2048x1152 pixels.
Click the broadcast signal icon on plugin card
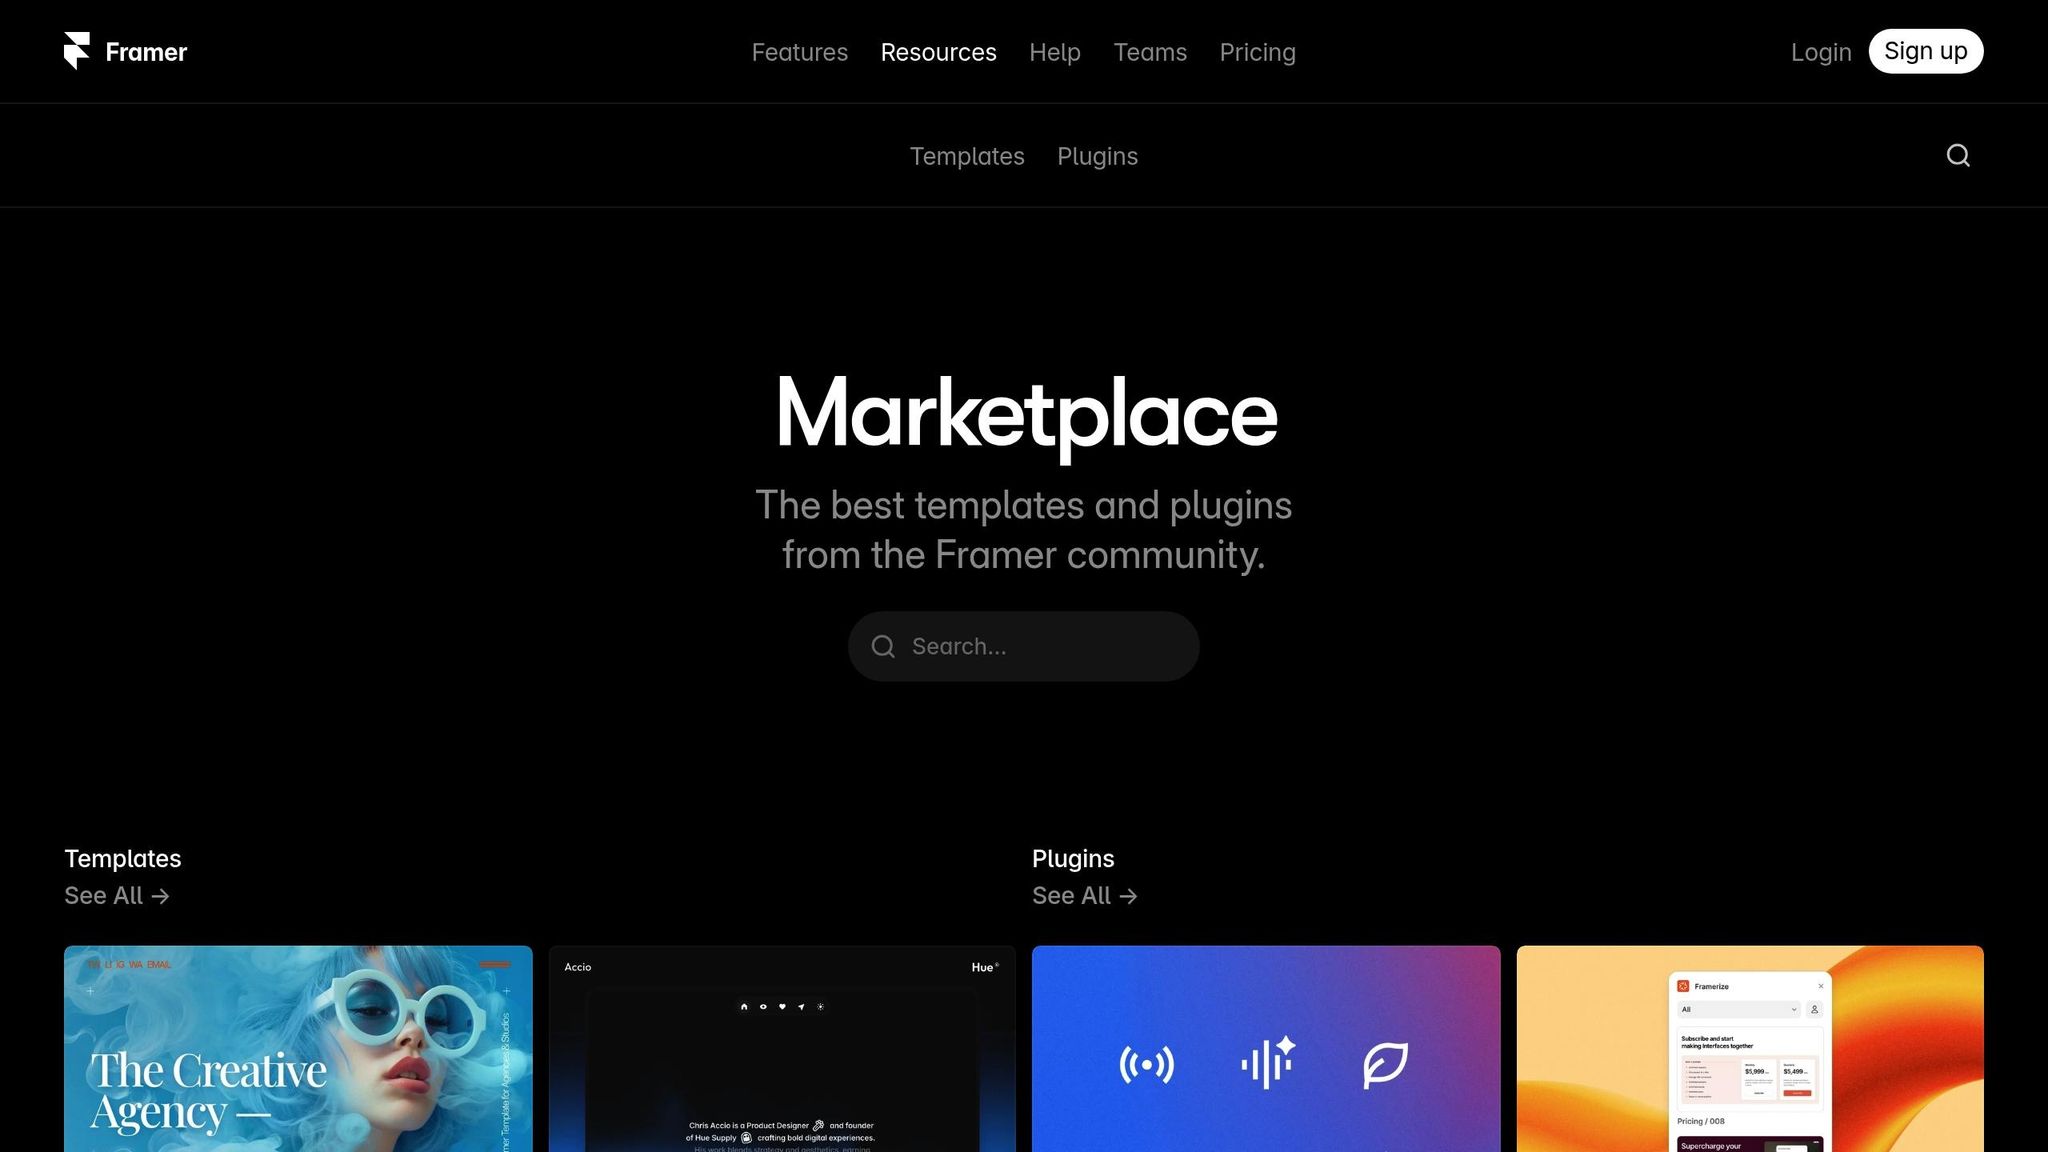click(x=1146, y=1065)
